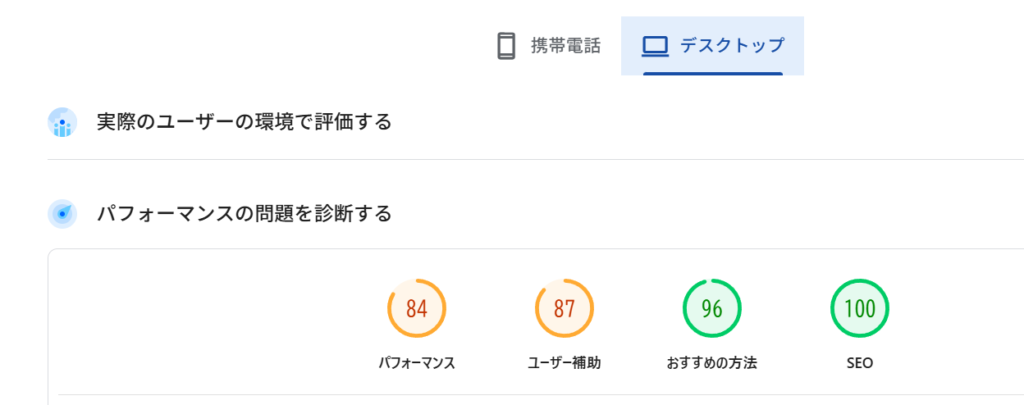Click the blue underline beneath デスクトップ tab
Viewport: 1024px width, 405px height.
tap(712, 73)
